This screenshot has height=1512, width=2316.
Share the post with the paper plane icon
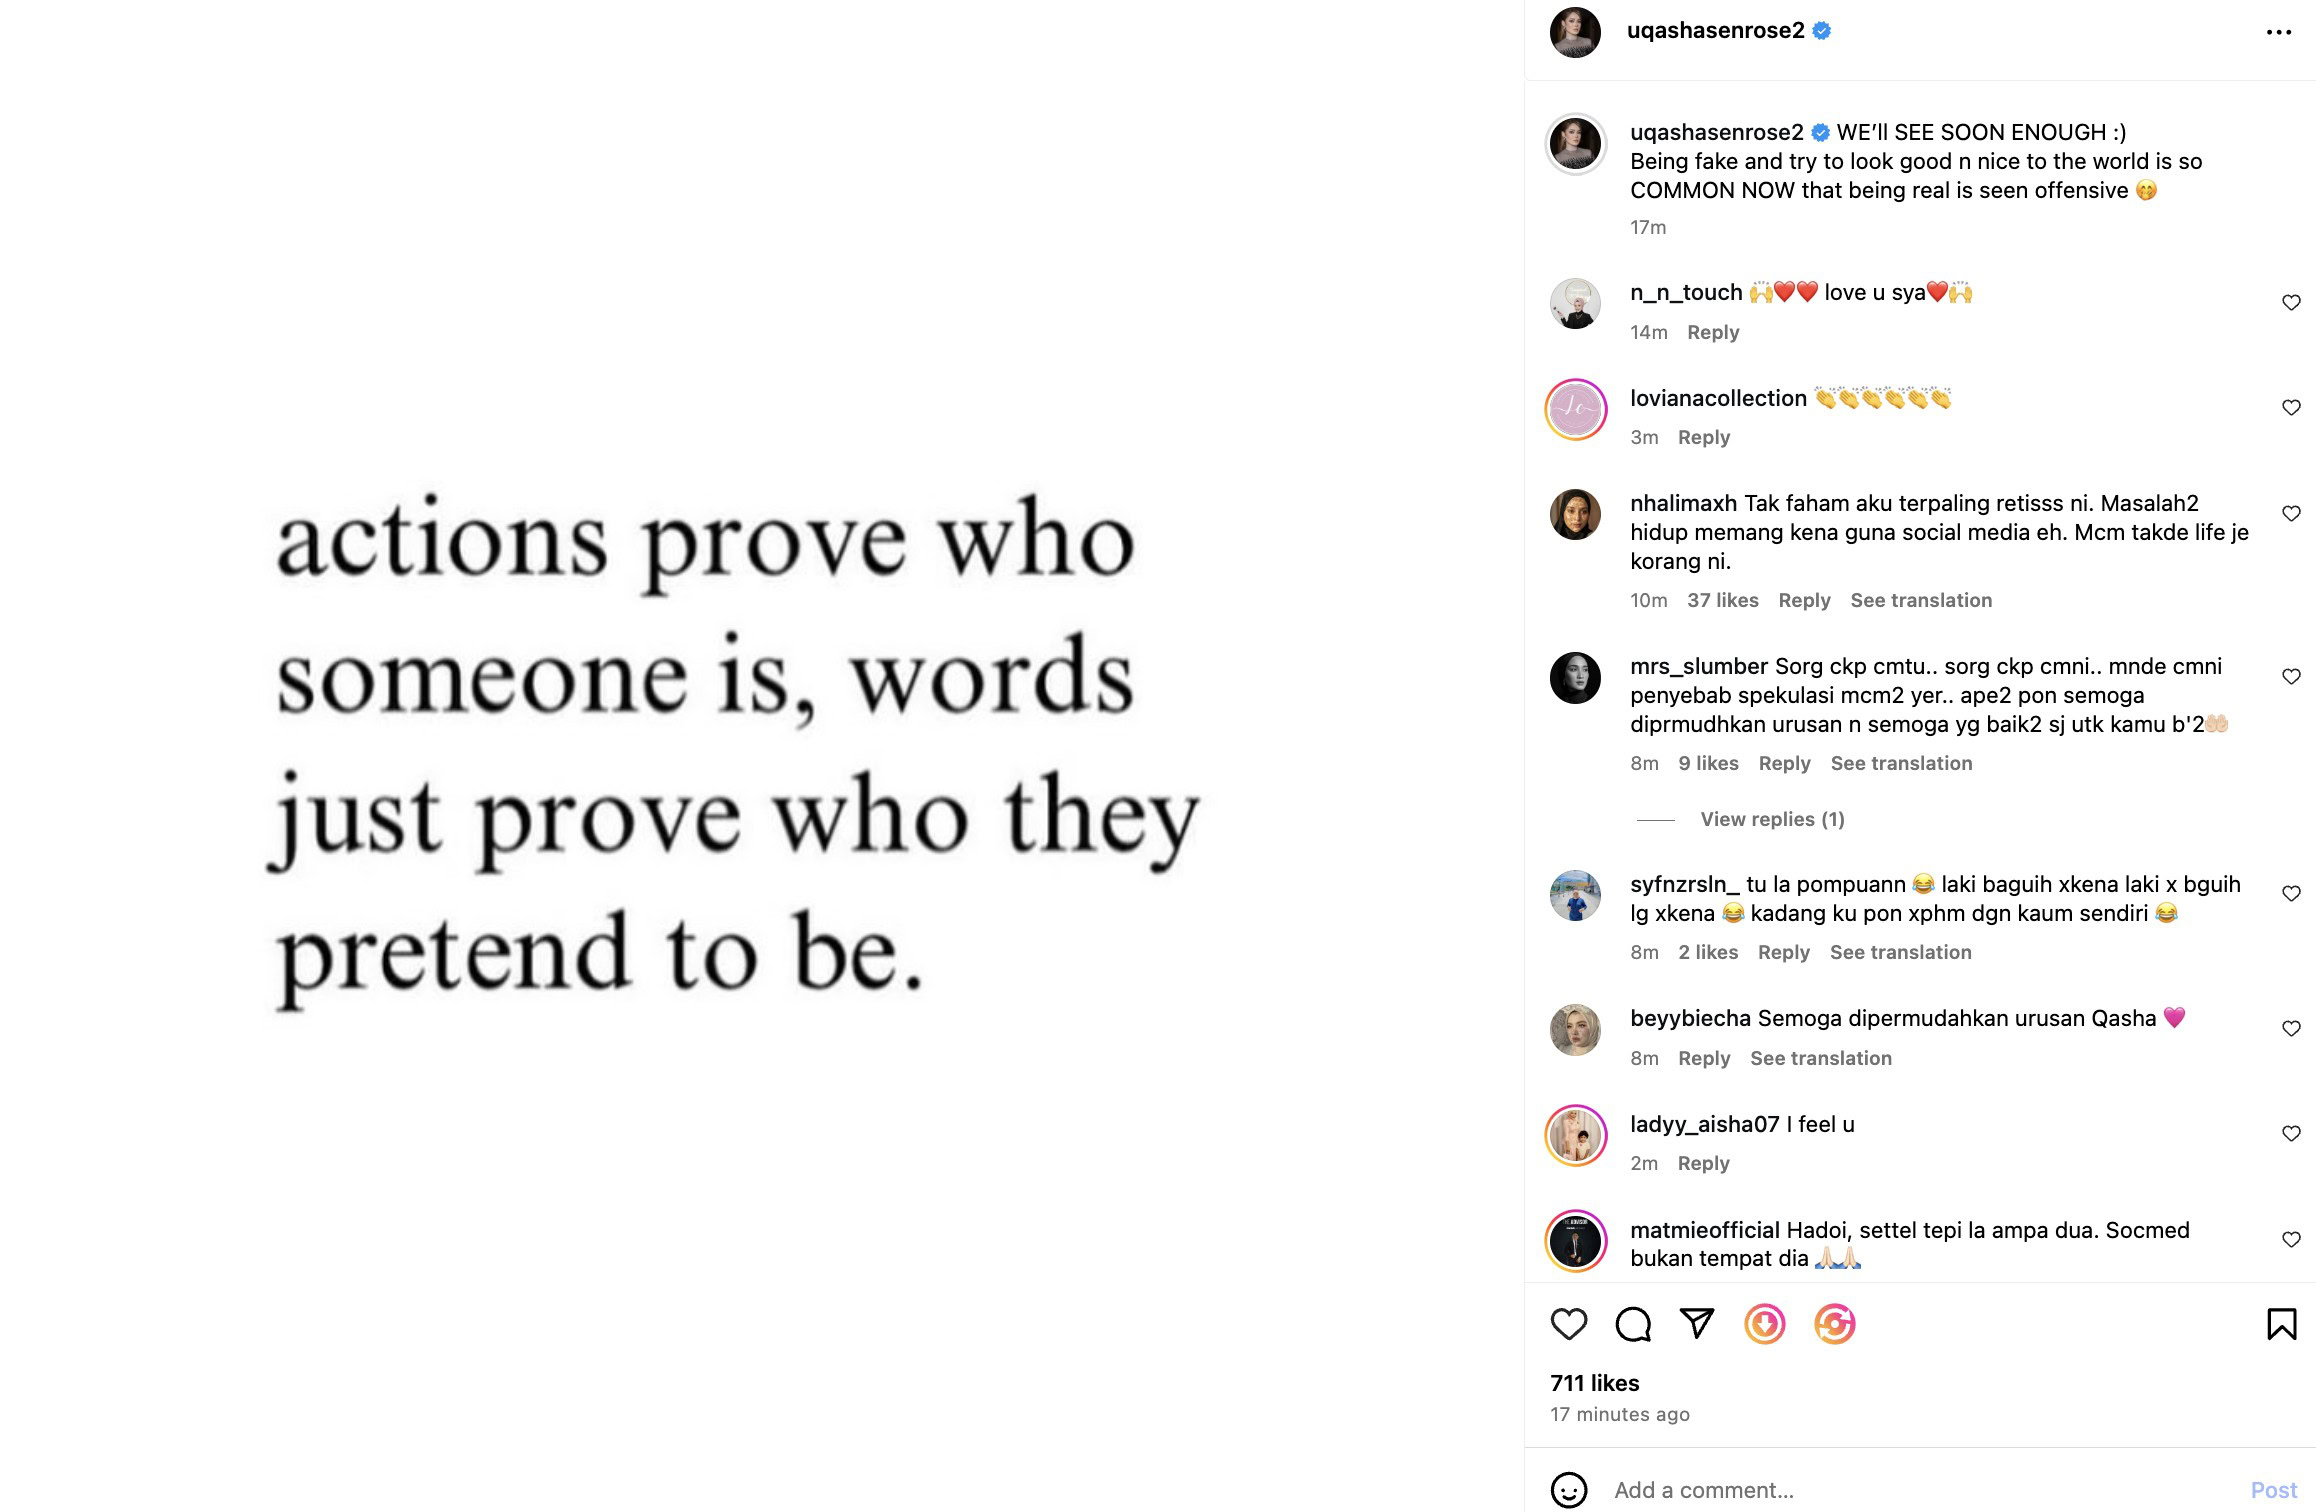coord(1696,1324)
